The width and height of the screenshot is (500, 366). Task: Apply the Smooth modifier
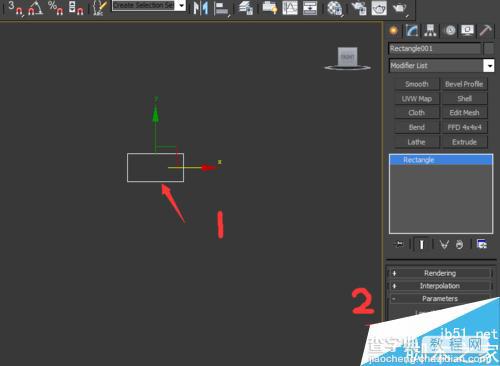(417, 84)
